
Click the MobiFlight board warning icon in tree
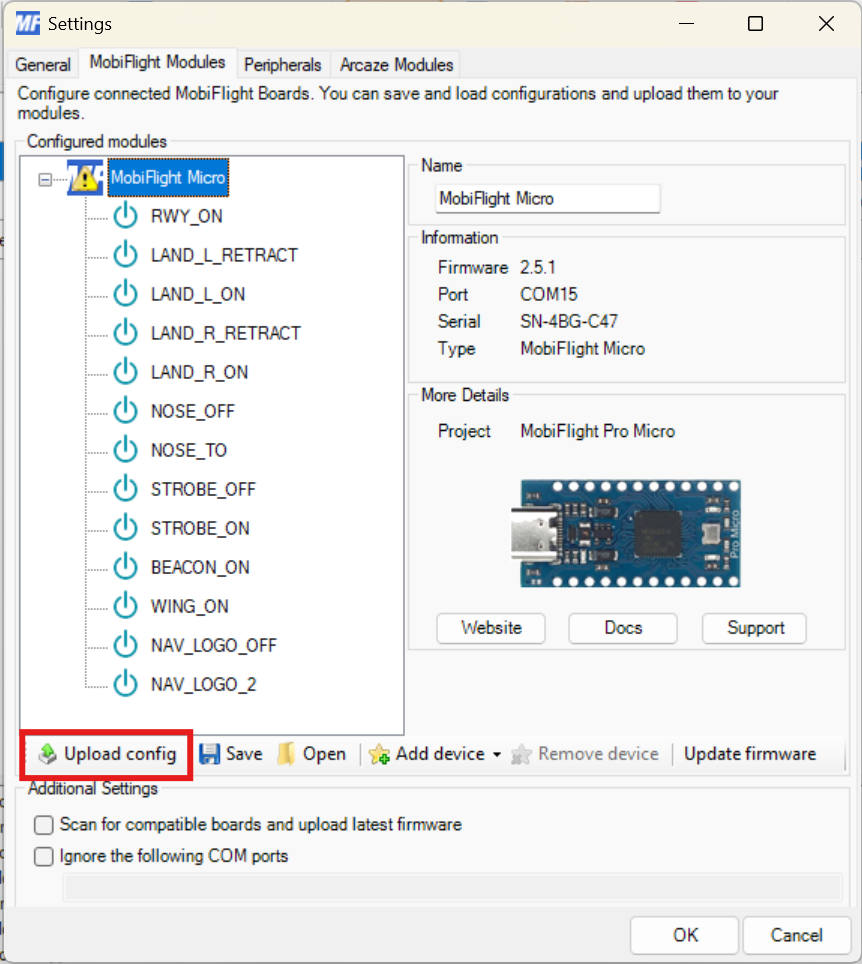tap(85, 178)
